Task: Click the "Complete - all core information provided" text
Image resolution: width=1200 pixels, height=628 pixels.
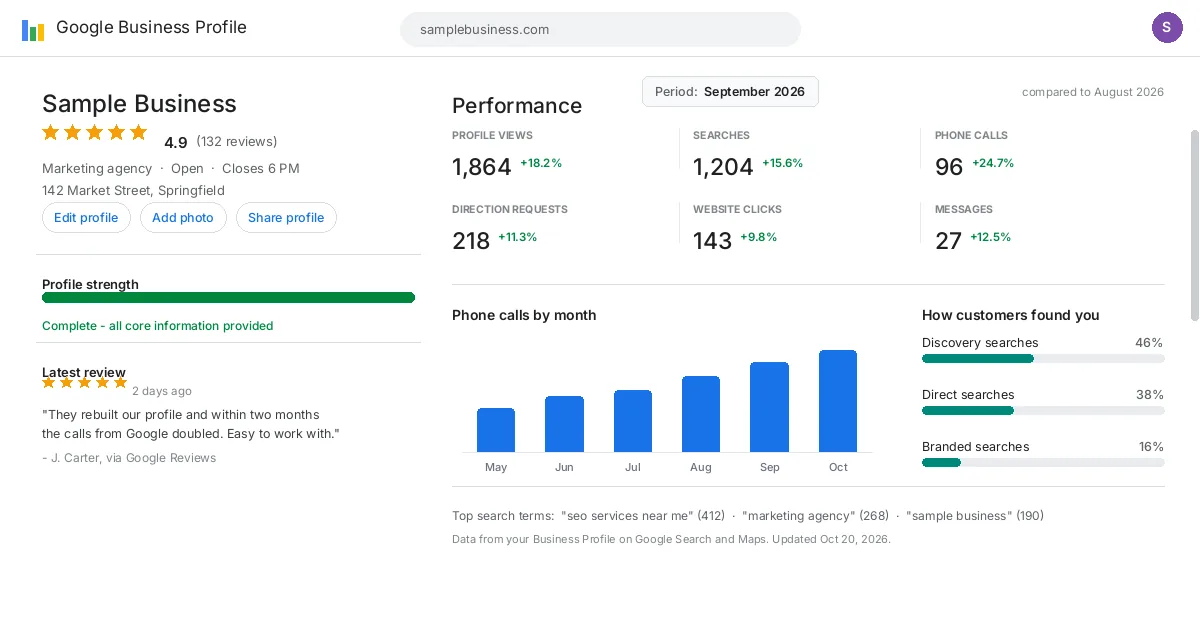Action: [157, 326]
